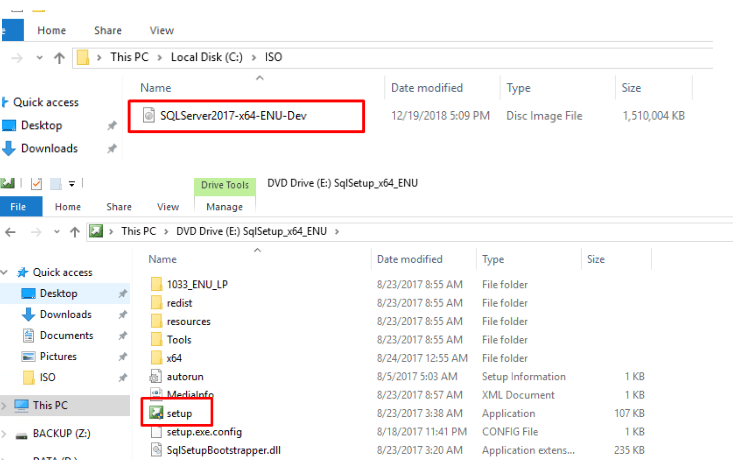The width and height of the screenshot is (733, 460).
Task: Open Documents in the navigation pane
Action: pyautogui.click(x=67, y=336)
